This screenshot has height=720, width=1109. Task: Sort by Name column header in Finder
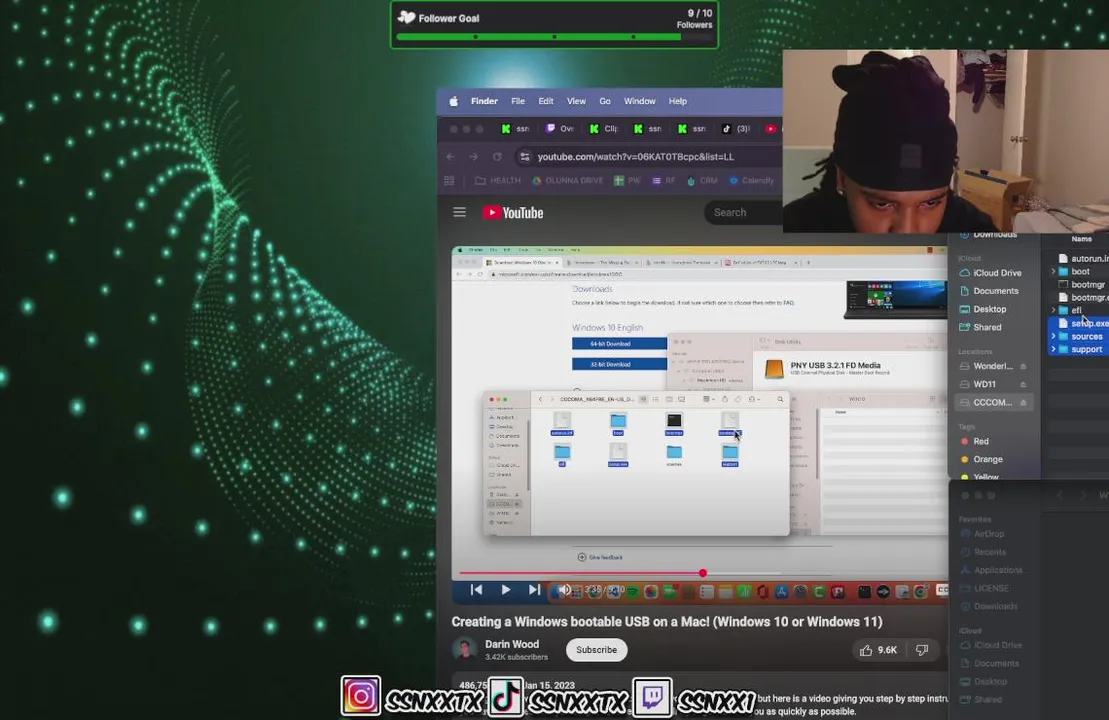pyautogui.click(x=1081, y=239)
